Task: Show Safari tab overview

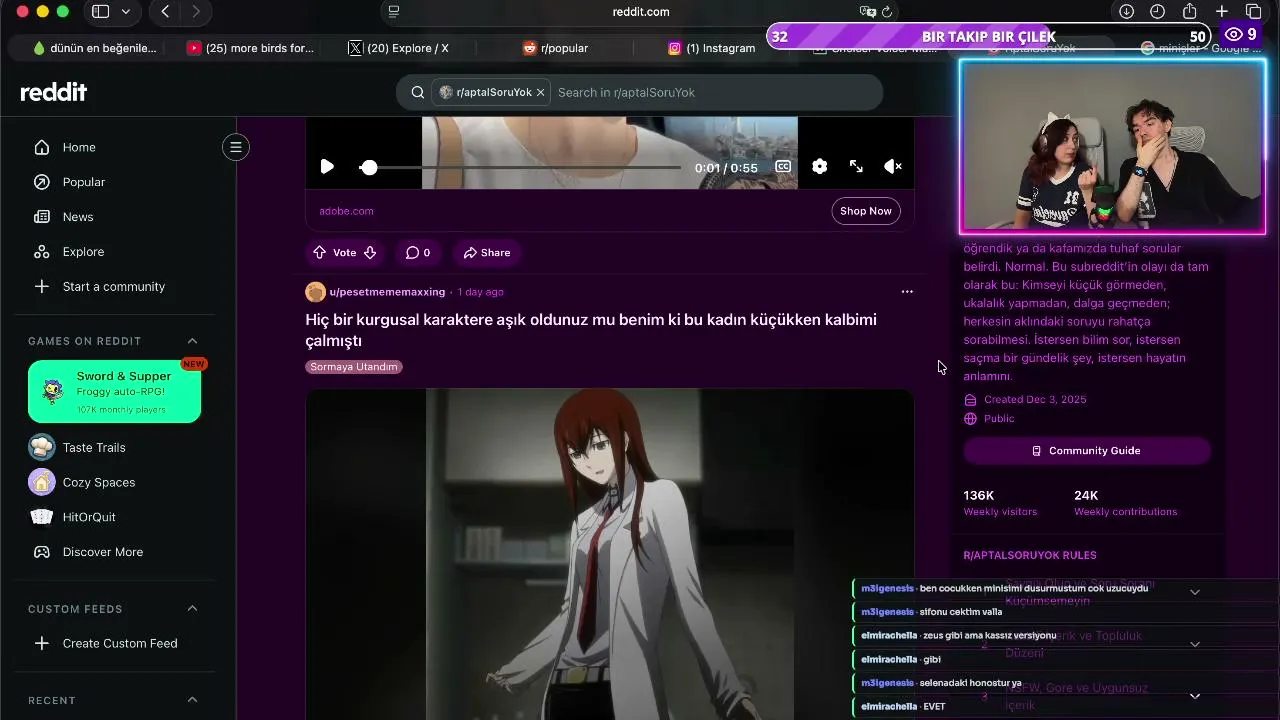Action: click(x=1254, y=12)
